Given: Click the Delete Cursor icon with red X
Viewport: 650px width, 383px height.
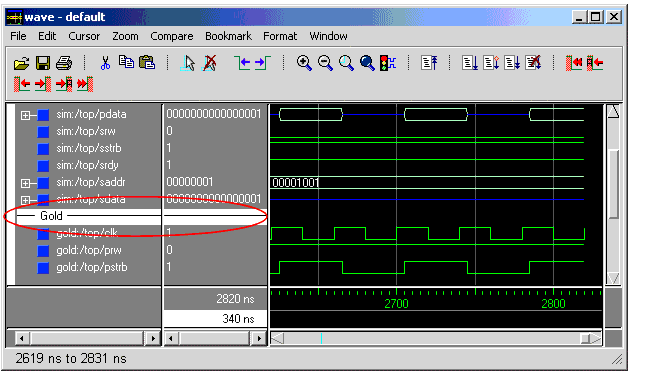Looking at the screenshot, I should 210,63.
